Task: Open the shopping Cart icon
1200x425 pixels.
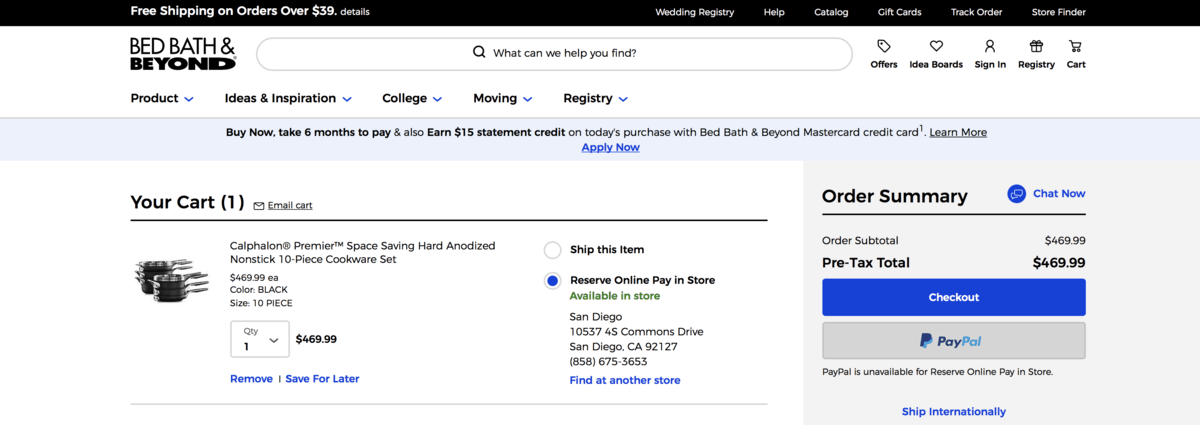Action: coord(1075,46)
